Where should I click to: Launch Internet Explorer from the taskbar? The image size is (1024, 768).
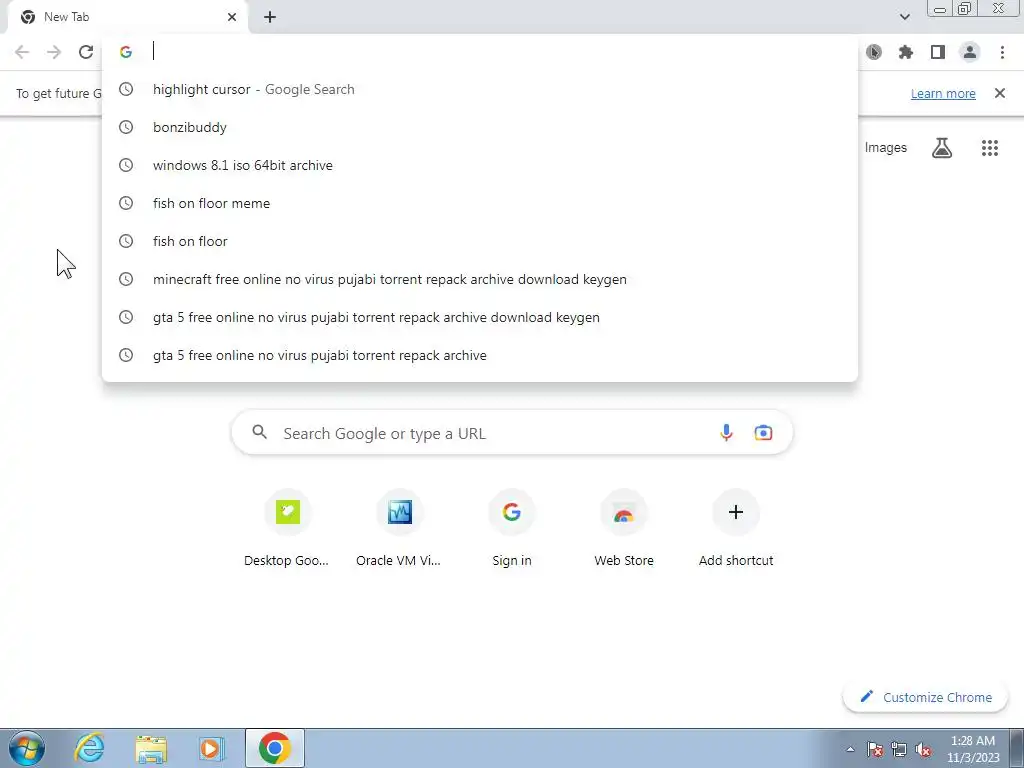pyautogui.click(x=89, y=748)
